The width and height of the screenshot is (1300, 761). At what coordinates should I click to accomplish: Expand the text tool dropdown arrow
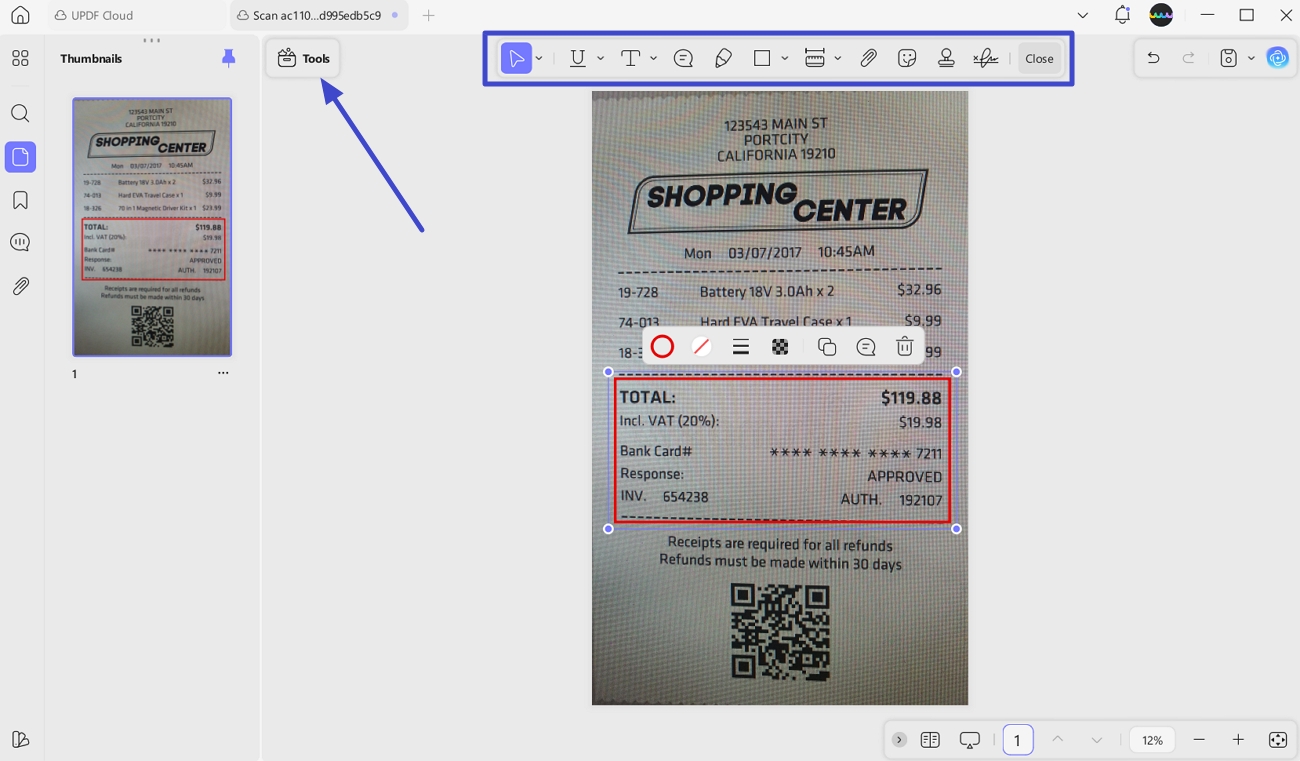coord(653,58)
